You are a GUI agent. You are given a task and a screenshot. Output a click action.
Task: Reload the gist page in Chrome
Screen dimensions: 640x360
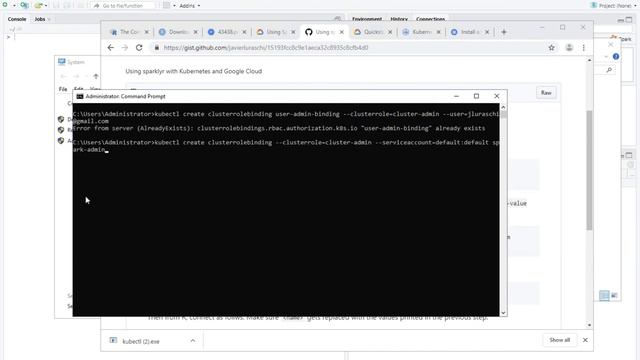pos(139,48)
